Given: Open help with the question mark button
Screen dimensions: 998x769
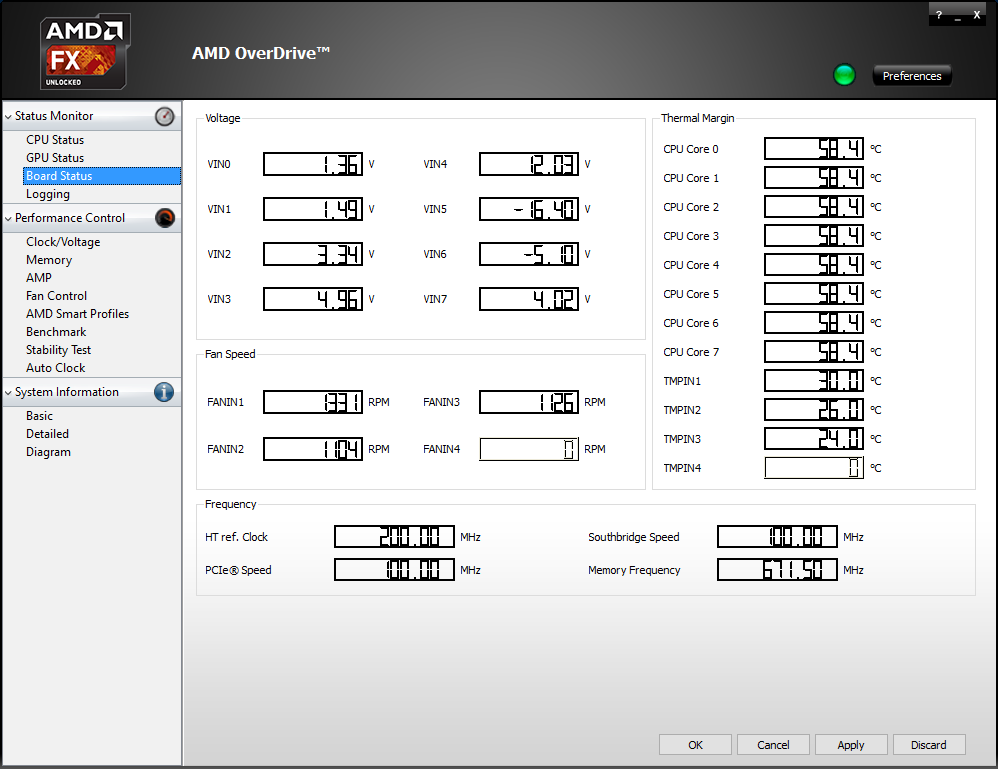Looking at the screenshot, I should 938,15.
